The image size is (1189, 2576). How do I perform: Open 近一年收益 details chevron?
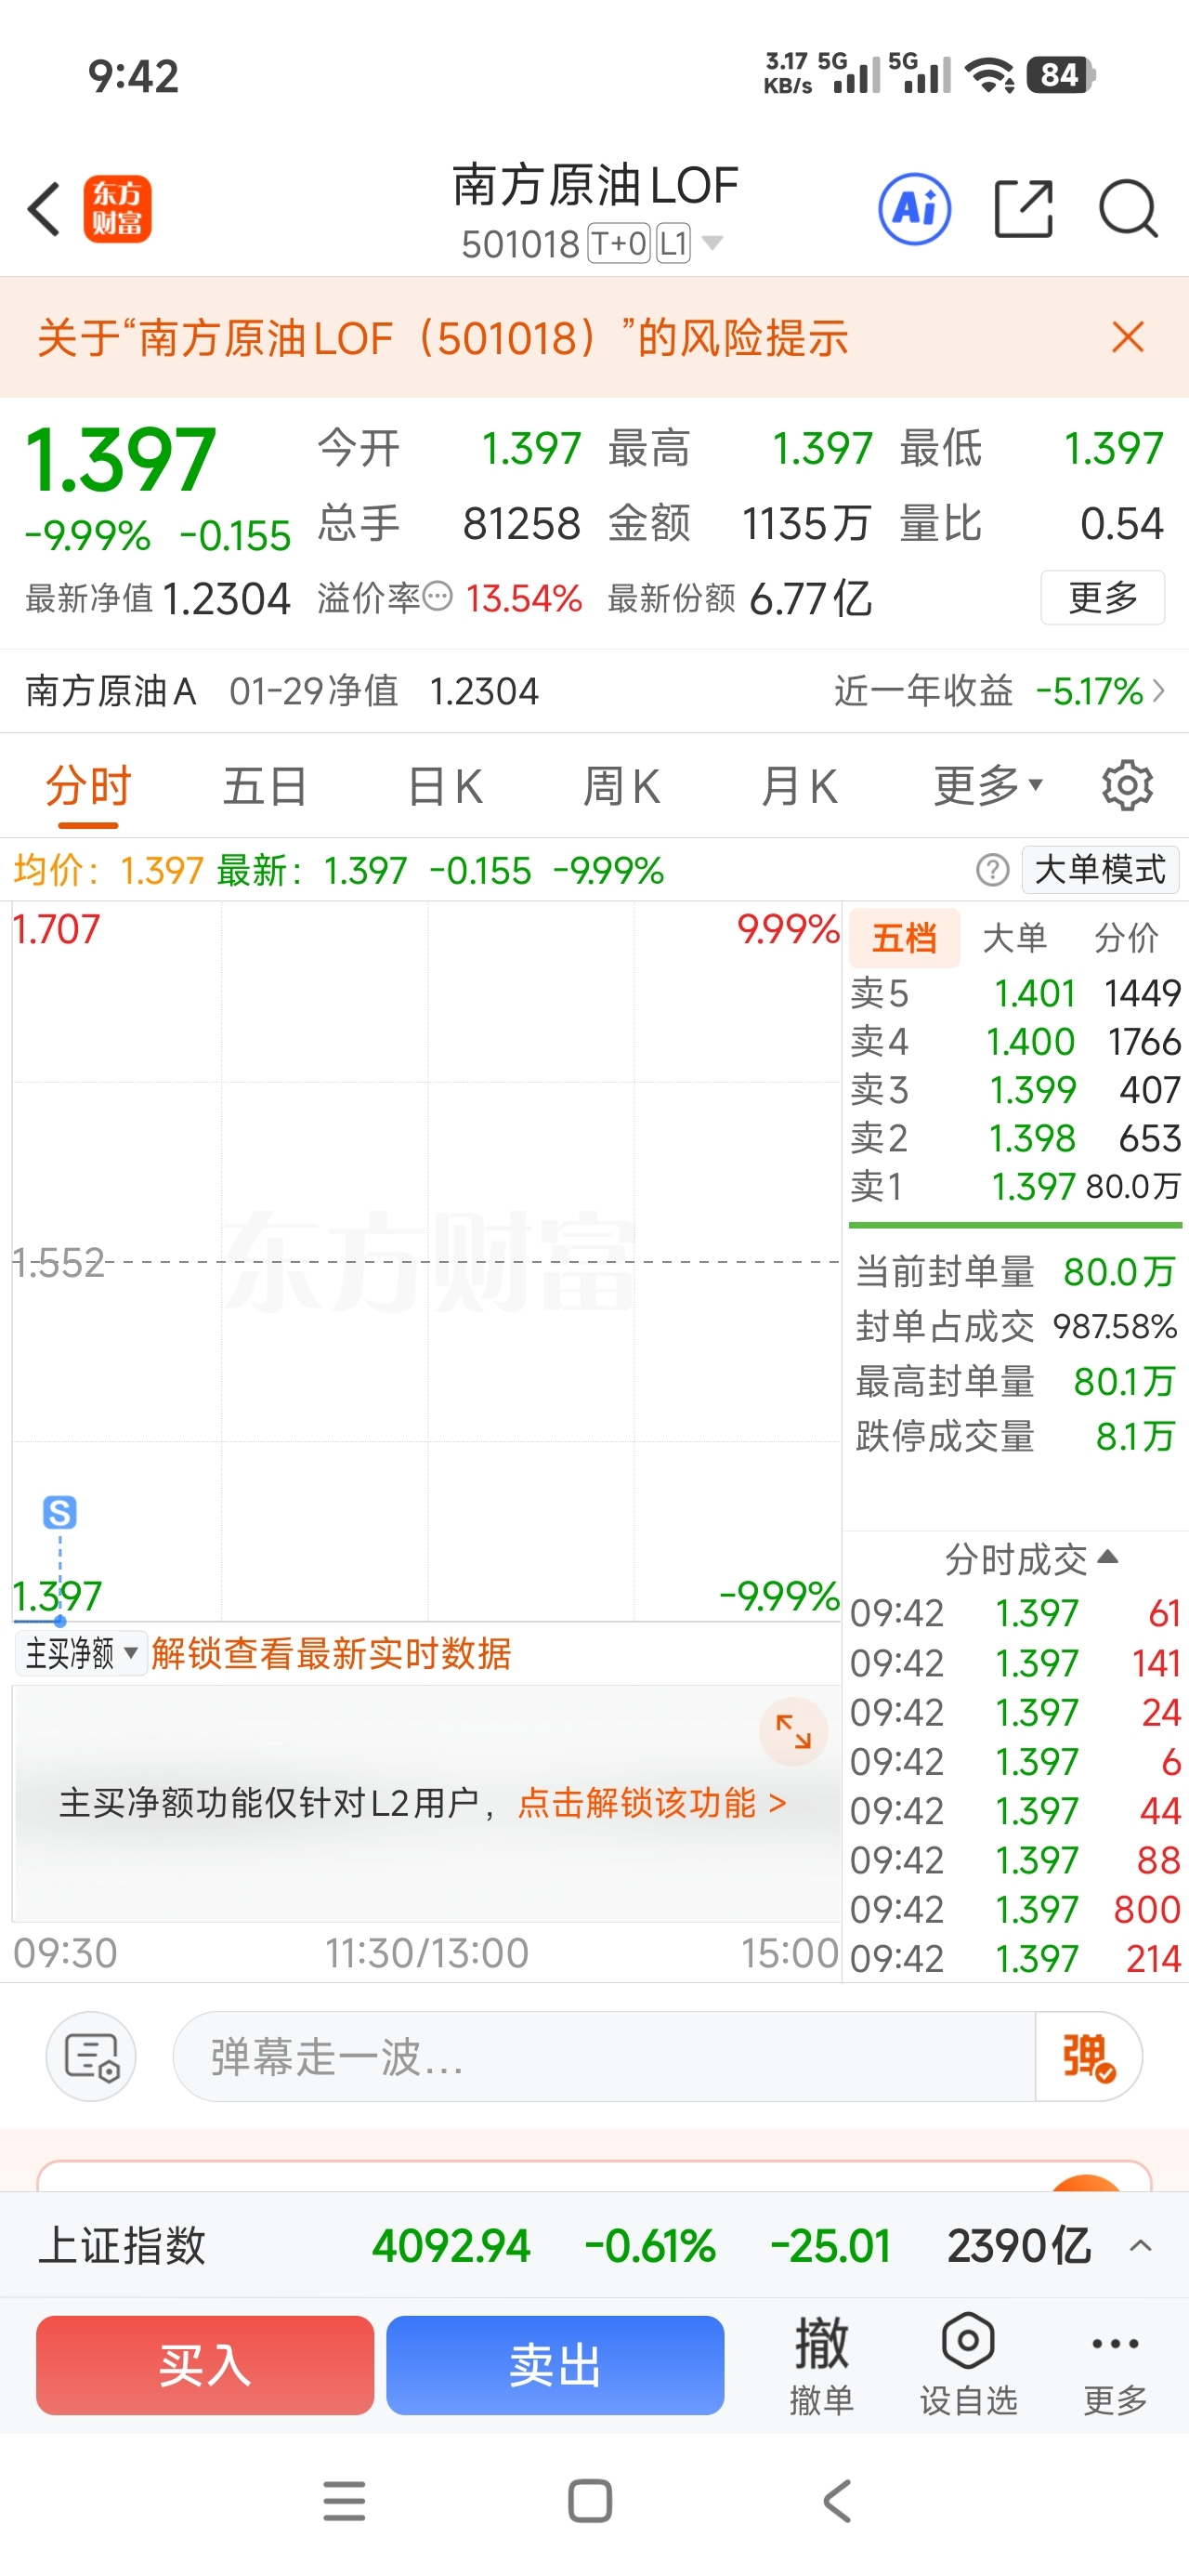tap(1158, 691)
